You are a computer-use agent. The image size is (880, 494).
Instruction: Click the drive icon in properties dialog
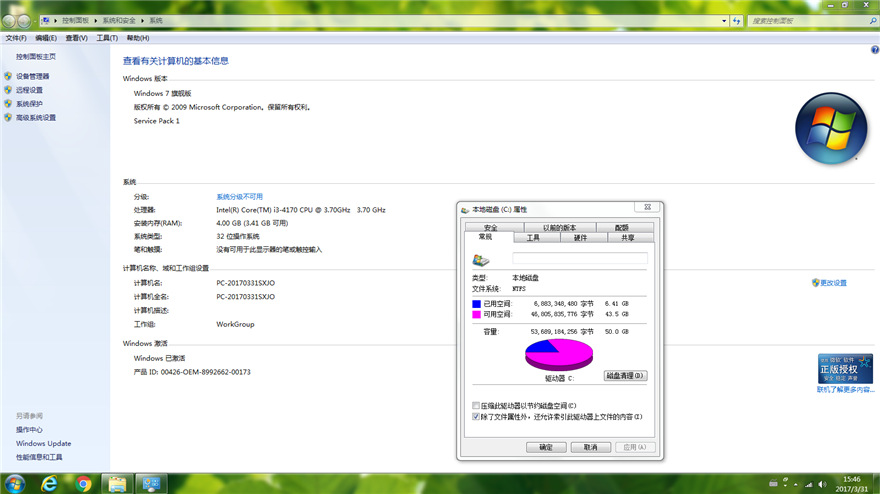[x=481, y=259]
